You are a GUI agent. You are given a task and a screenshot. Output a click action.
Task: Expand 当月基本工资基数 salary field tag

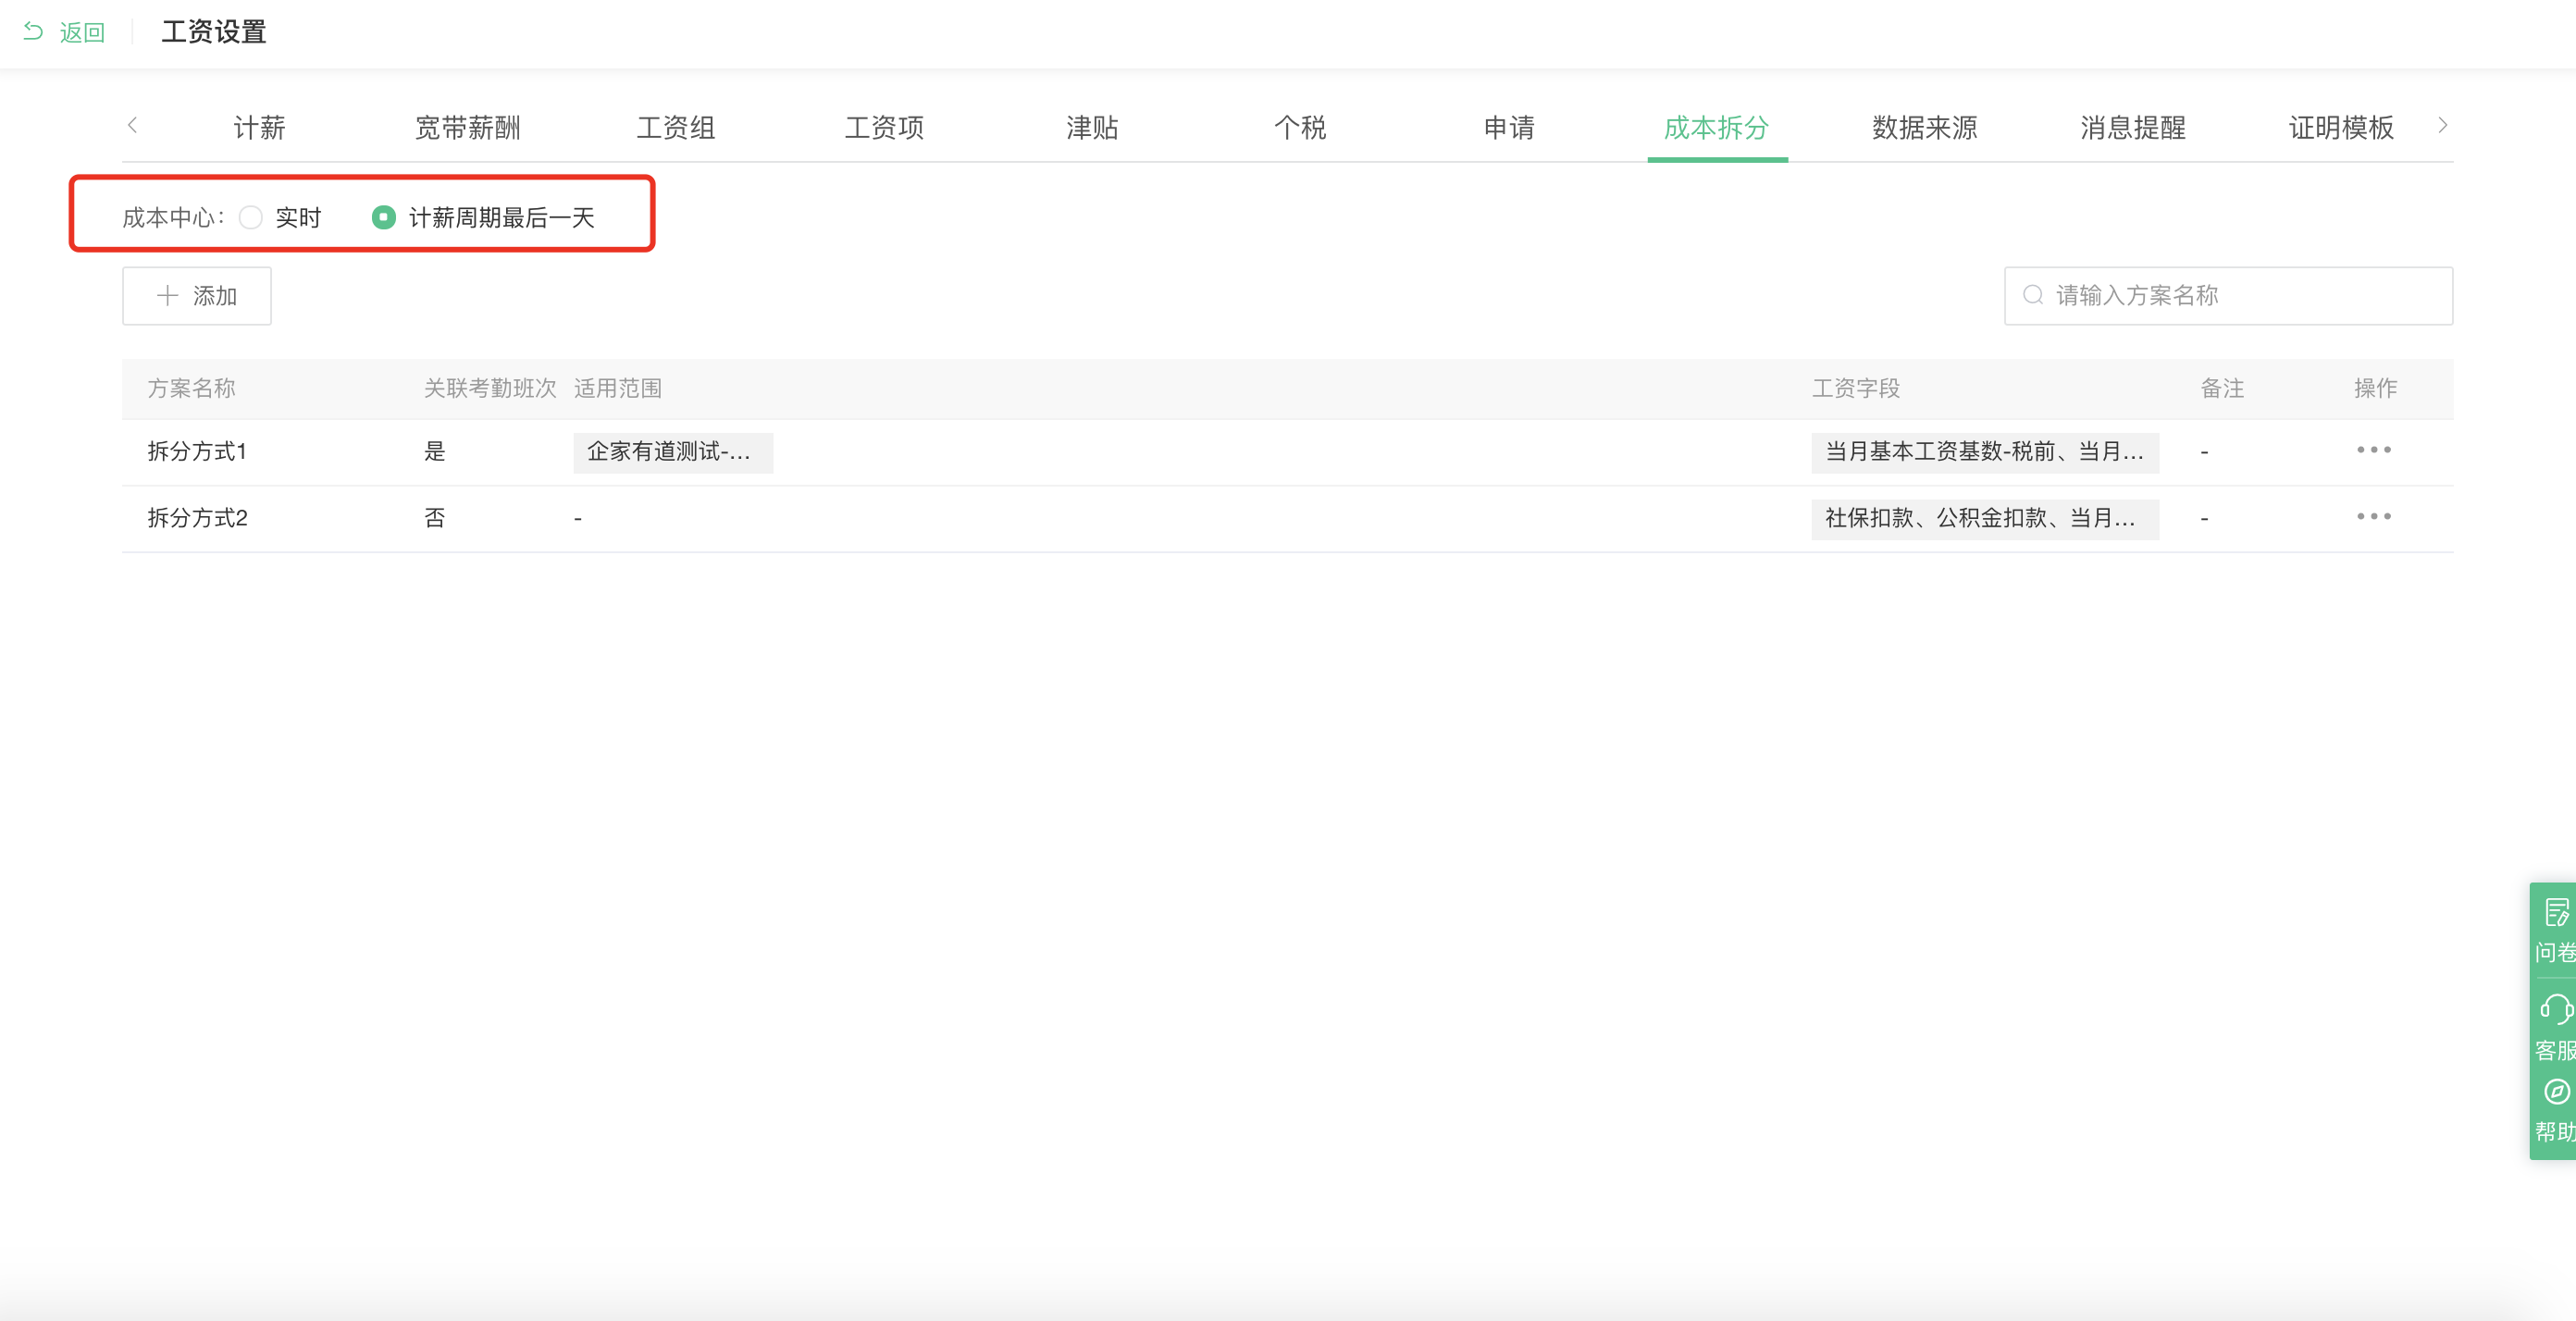coord(1984,452)
